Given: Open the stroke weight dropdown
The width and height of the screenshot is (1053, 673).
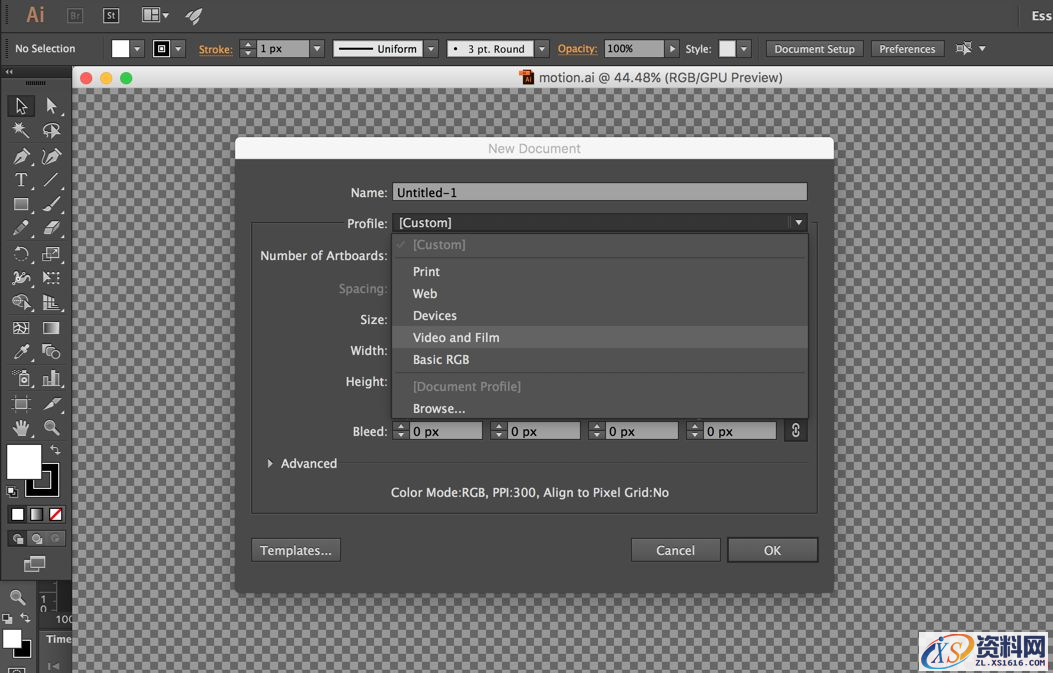Looking at the screenshot, I should pos(317,49).
